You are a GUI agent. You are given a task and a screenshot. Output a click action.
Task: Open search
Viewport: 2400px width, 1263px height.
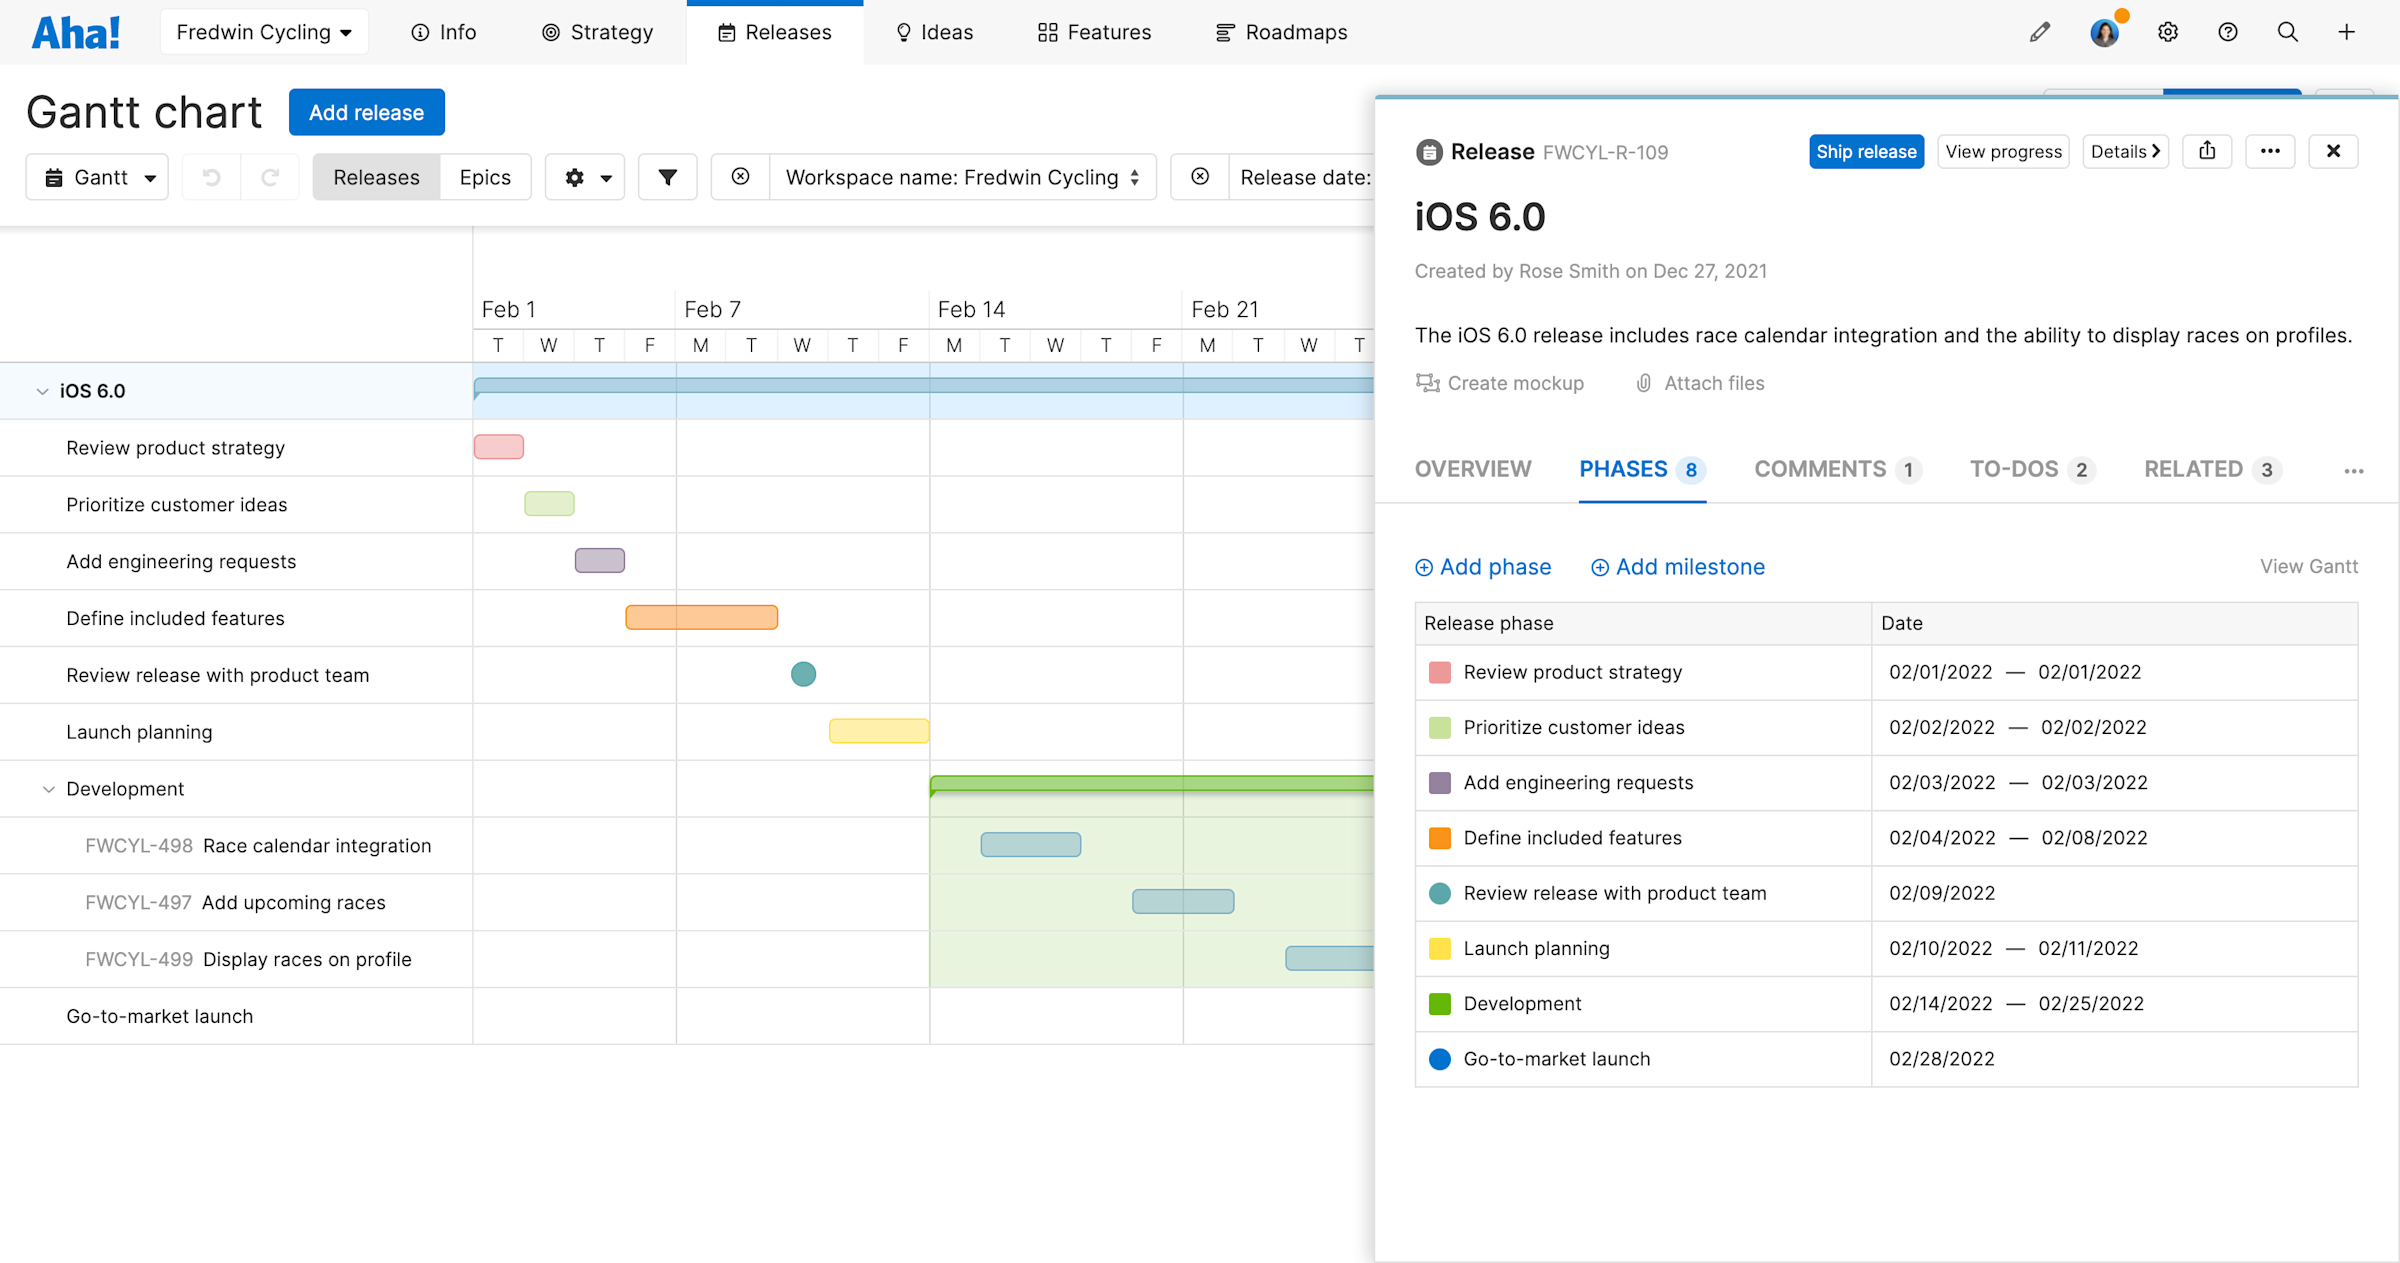coord(2287,31)
